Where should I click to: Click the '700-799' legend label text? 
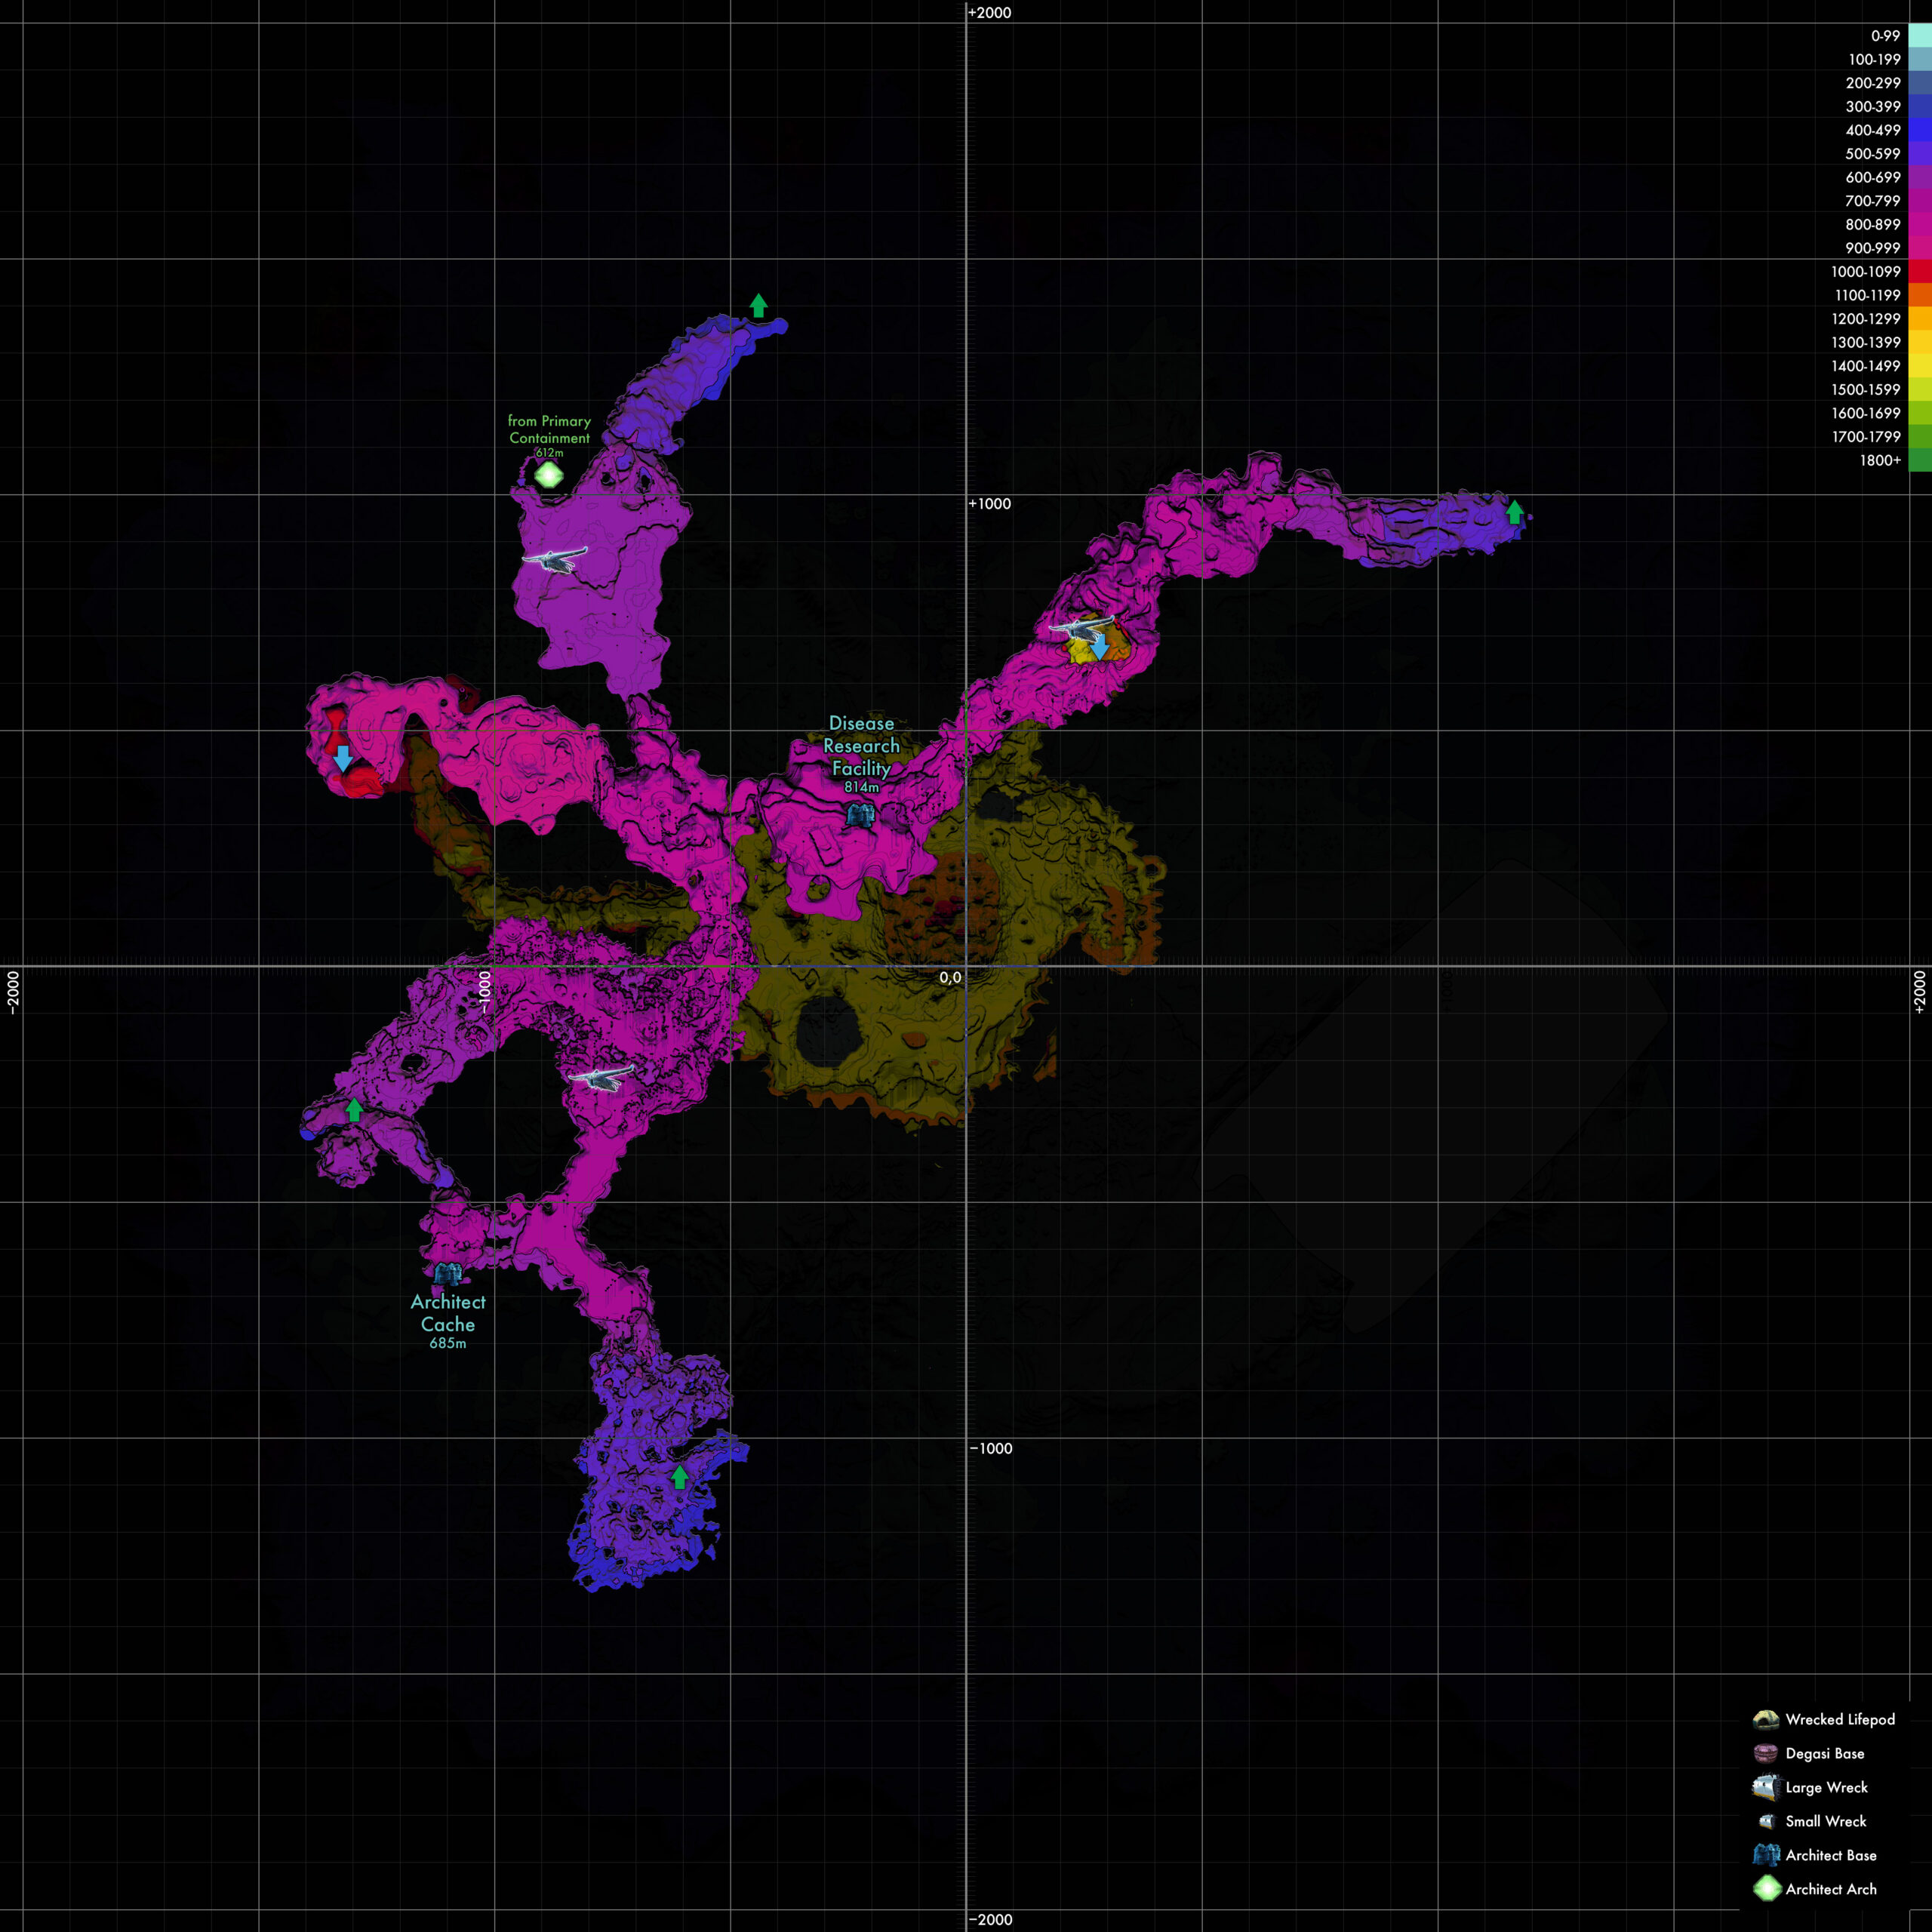[x=1873, y=200]
